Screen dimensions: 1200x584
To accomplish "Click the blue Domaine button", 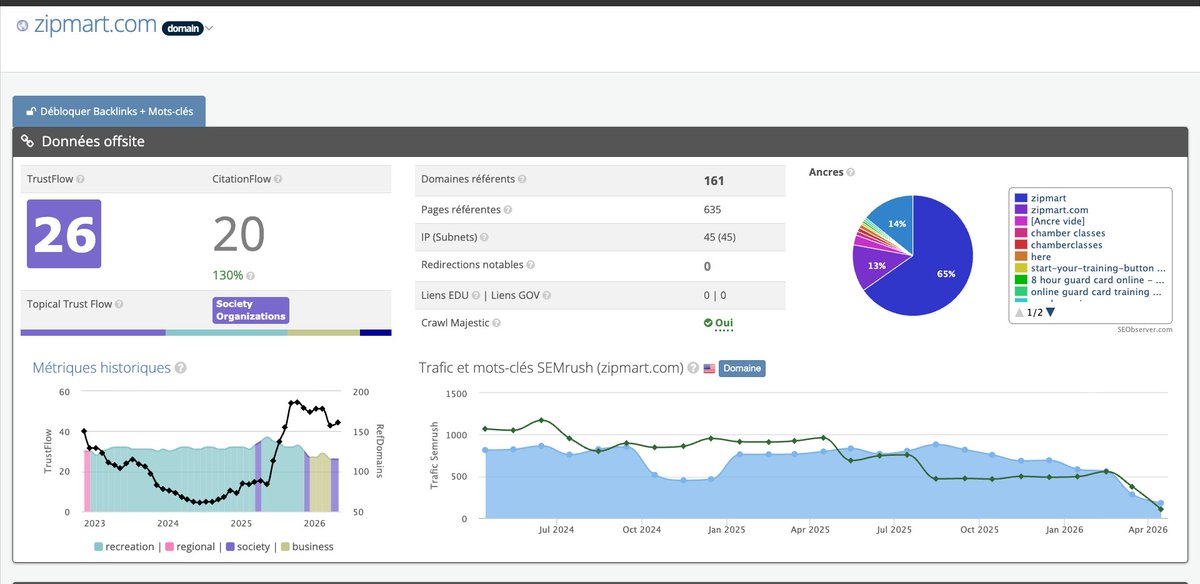I will coord(742,368).
